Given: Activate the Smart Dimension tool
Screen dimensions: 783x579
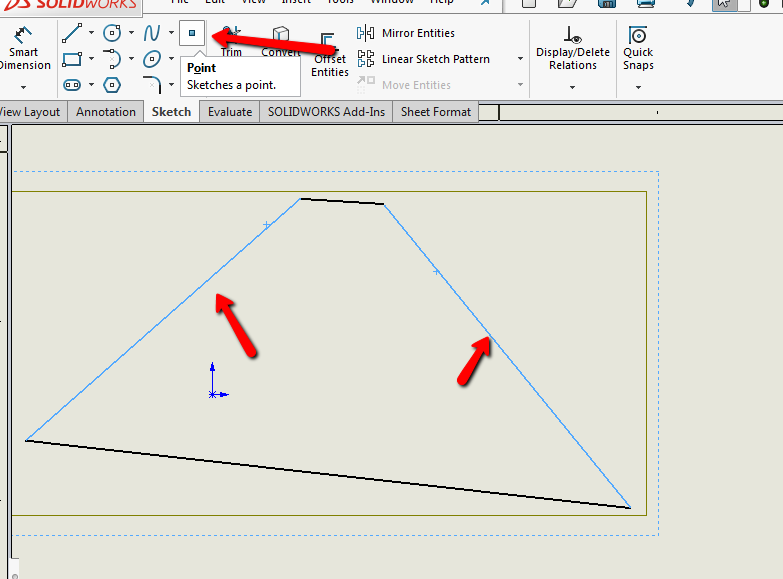Looking at the screenshot, I should click(x=23, y=47).
